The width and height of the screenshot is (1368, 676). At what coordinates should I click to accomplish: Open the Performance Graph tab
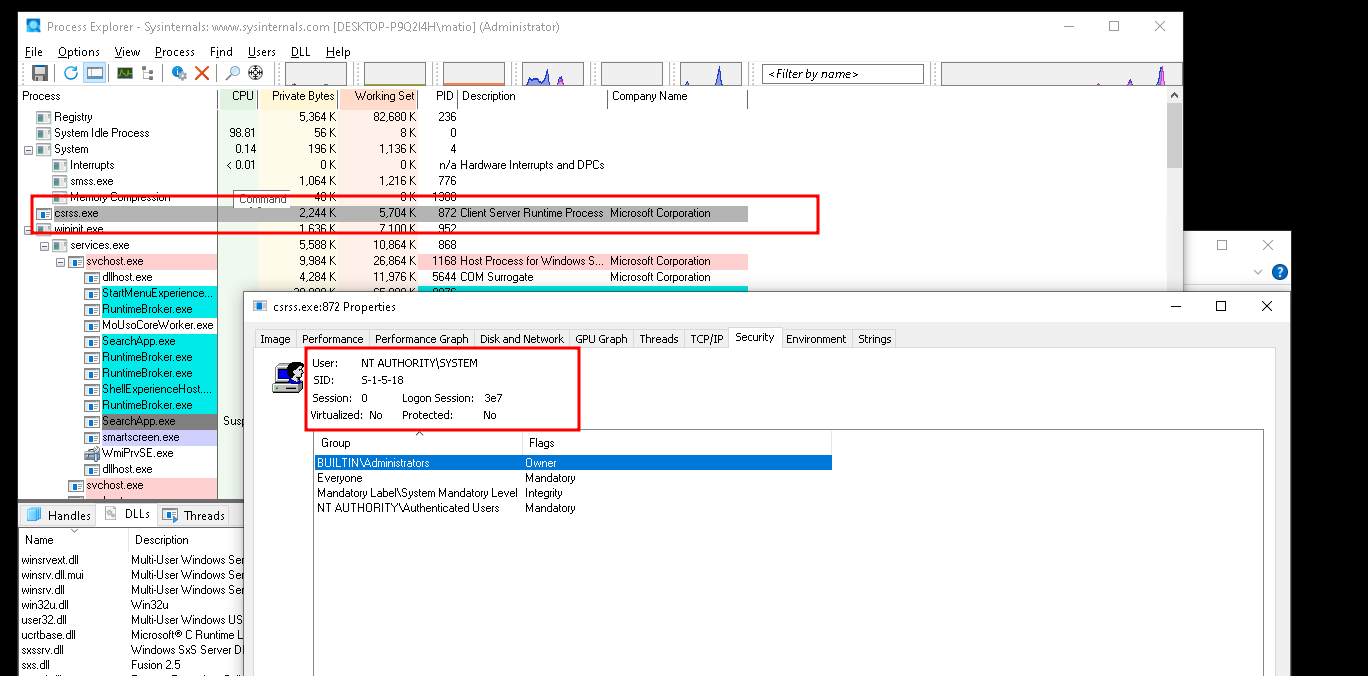pyautogui.click(x=421, y=339)
